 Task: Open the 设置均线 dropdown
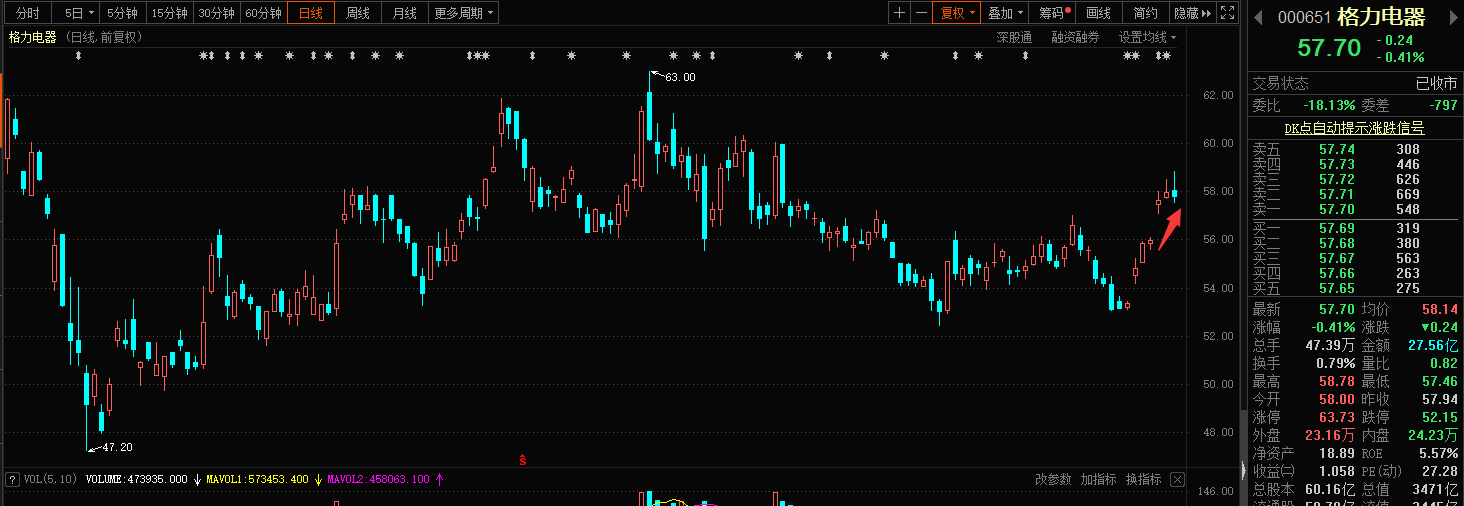[1147, 37]
